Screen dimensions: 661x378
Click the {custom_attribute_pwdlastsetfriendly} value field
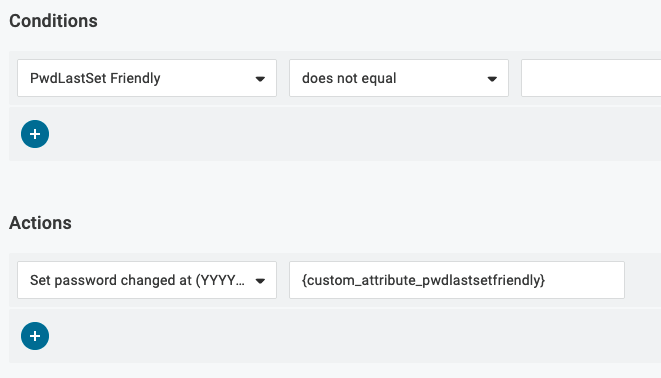click(x=457, y=280)
